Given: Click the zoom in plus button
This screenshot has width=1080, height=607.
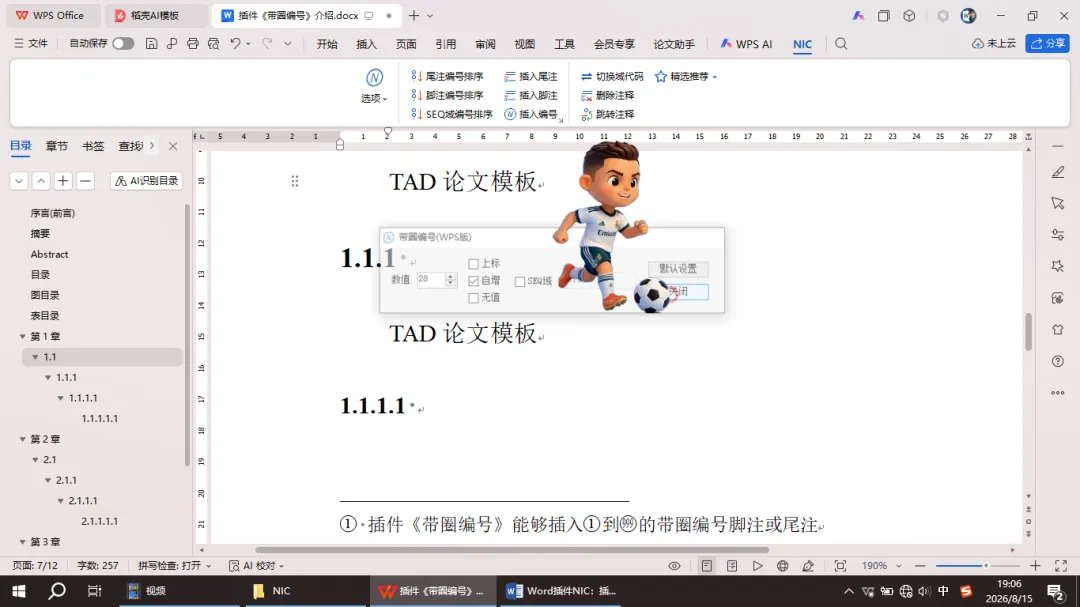Looking at the screenshot, I should 1035,566.
